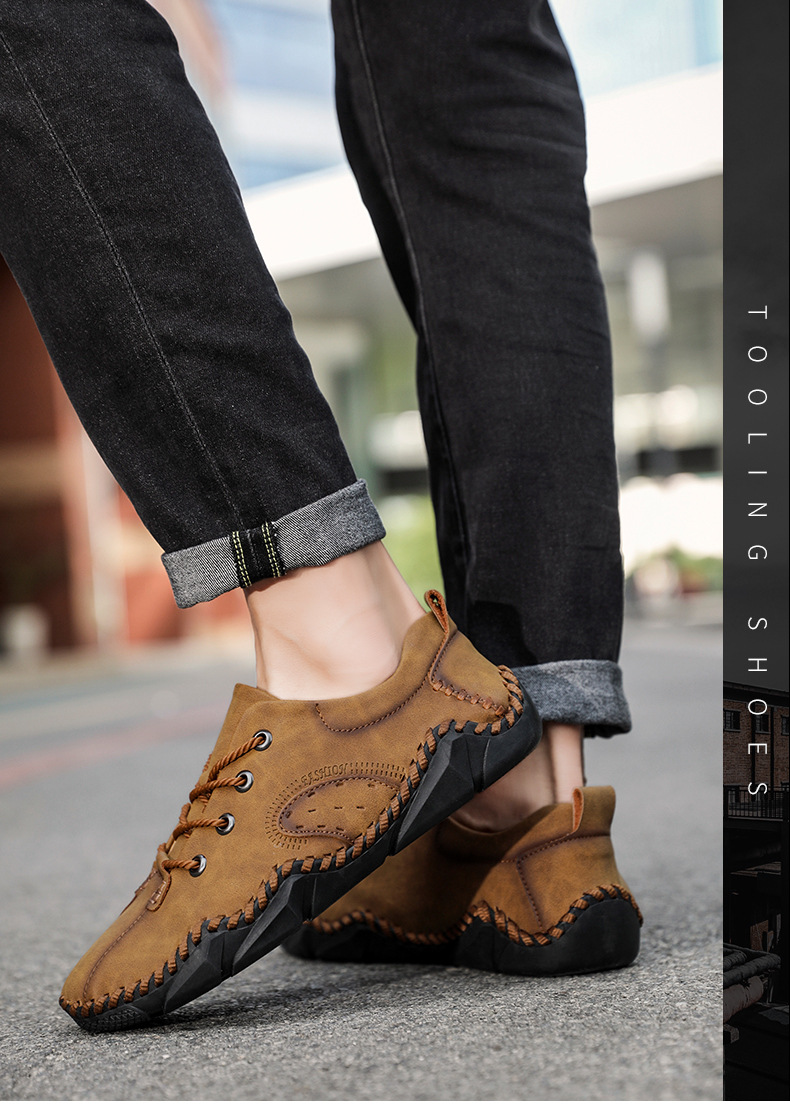This screenshot has height=1105, width=790.
Task: Click the brown shoe product photo
Action: click(361, 552)
